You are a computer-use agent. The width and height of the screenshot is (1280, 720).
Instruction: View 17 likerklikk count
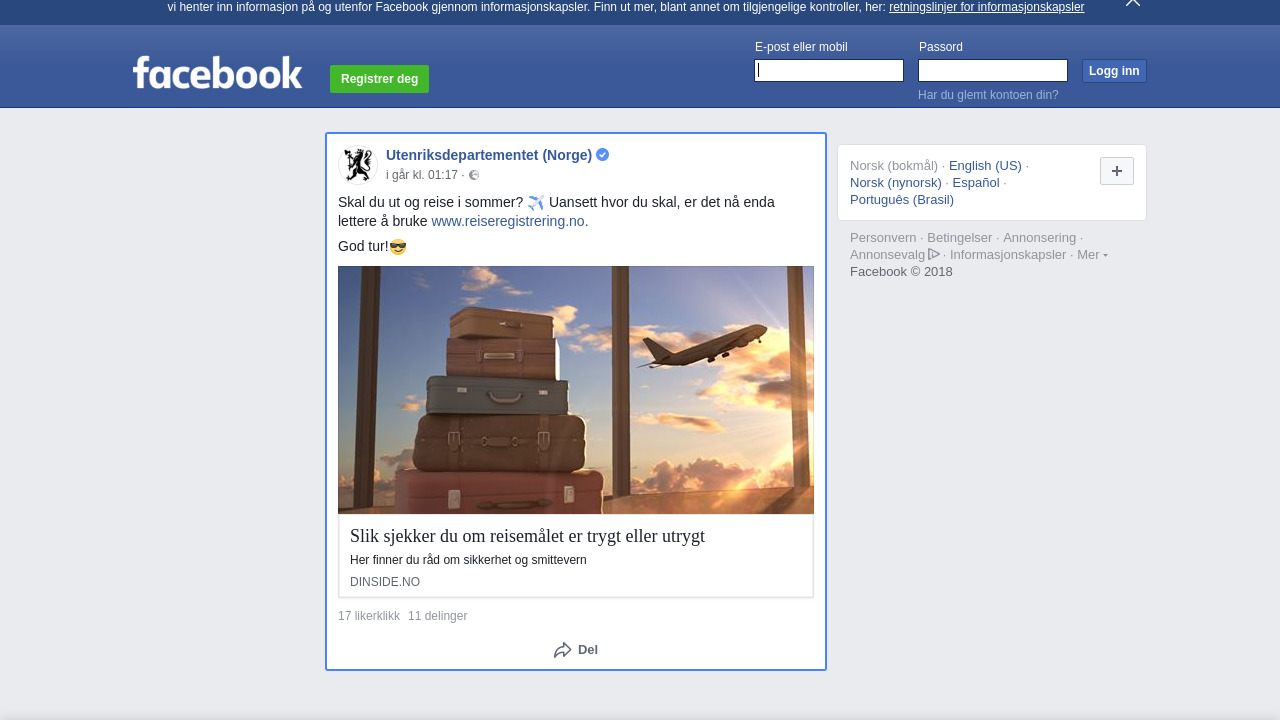[369, 616]
